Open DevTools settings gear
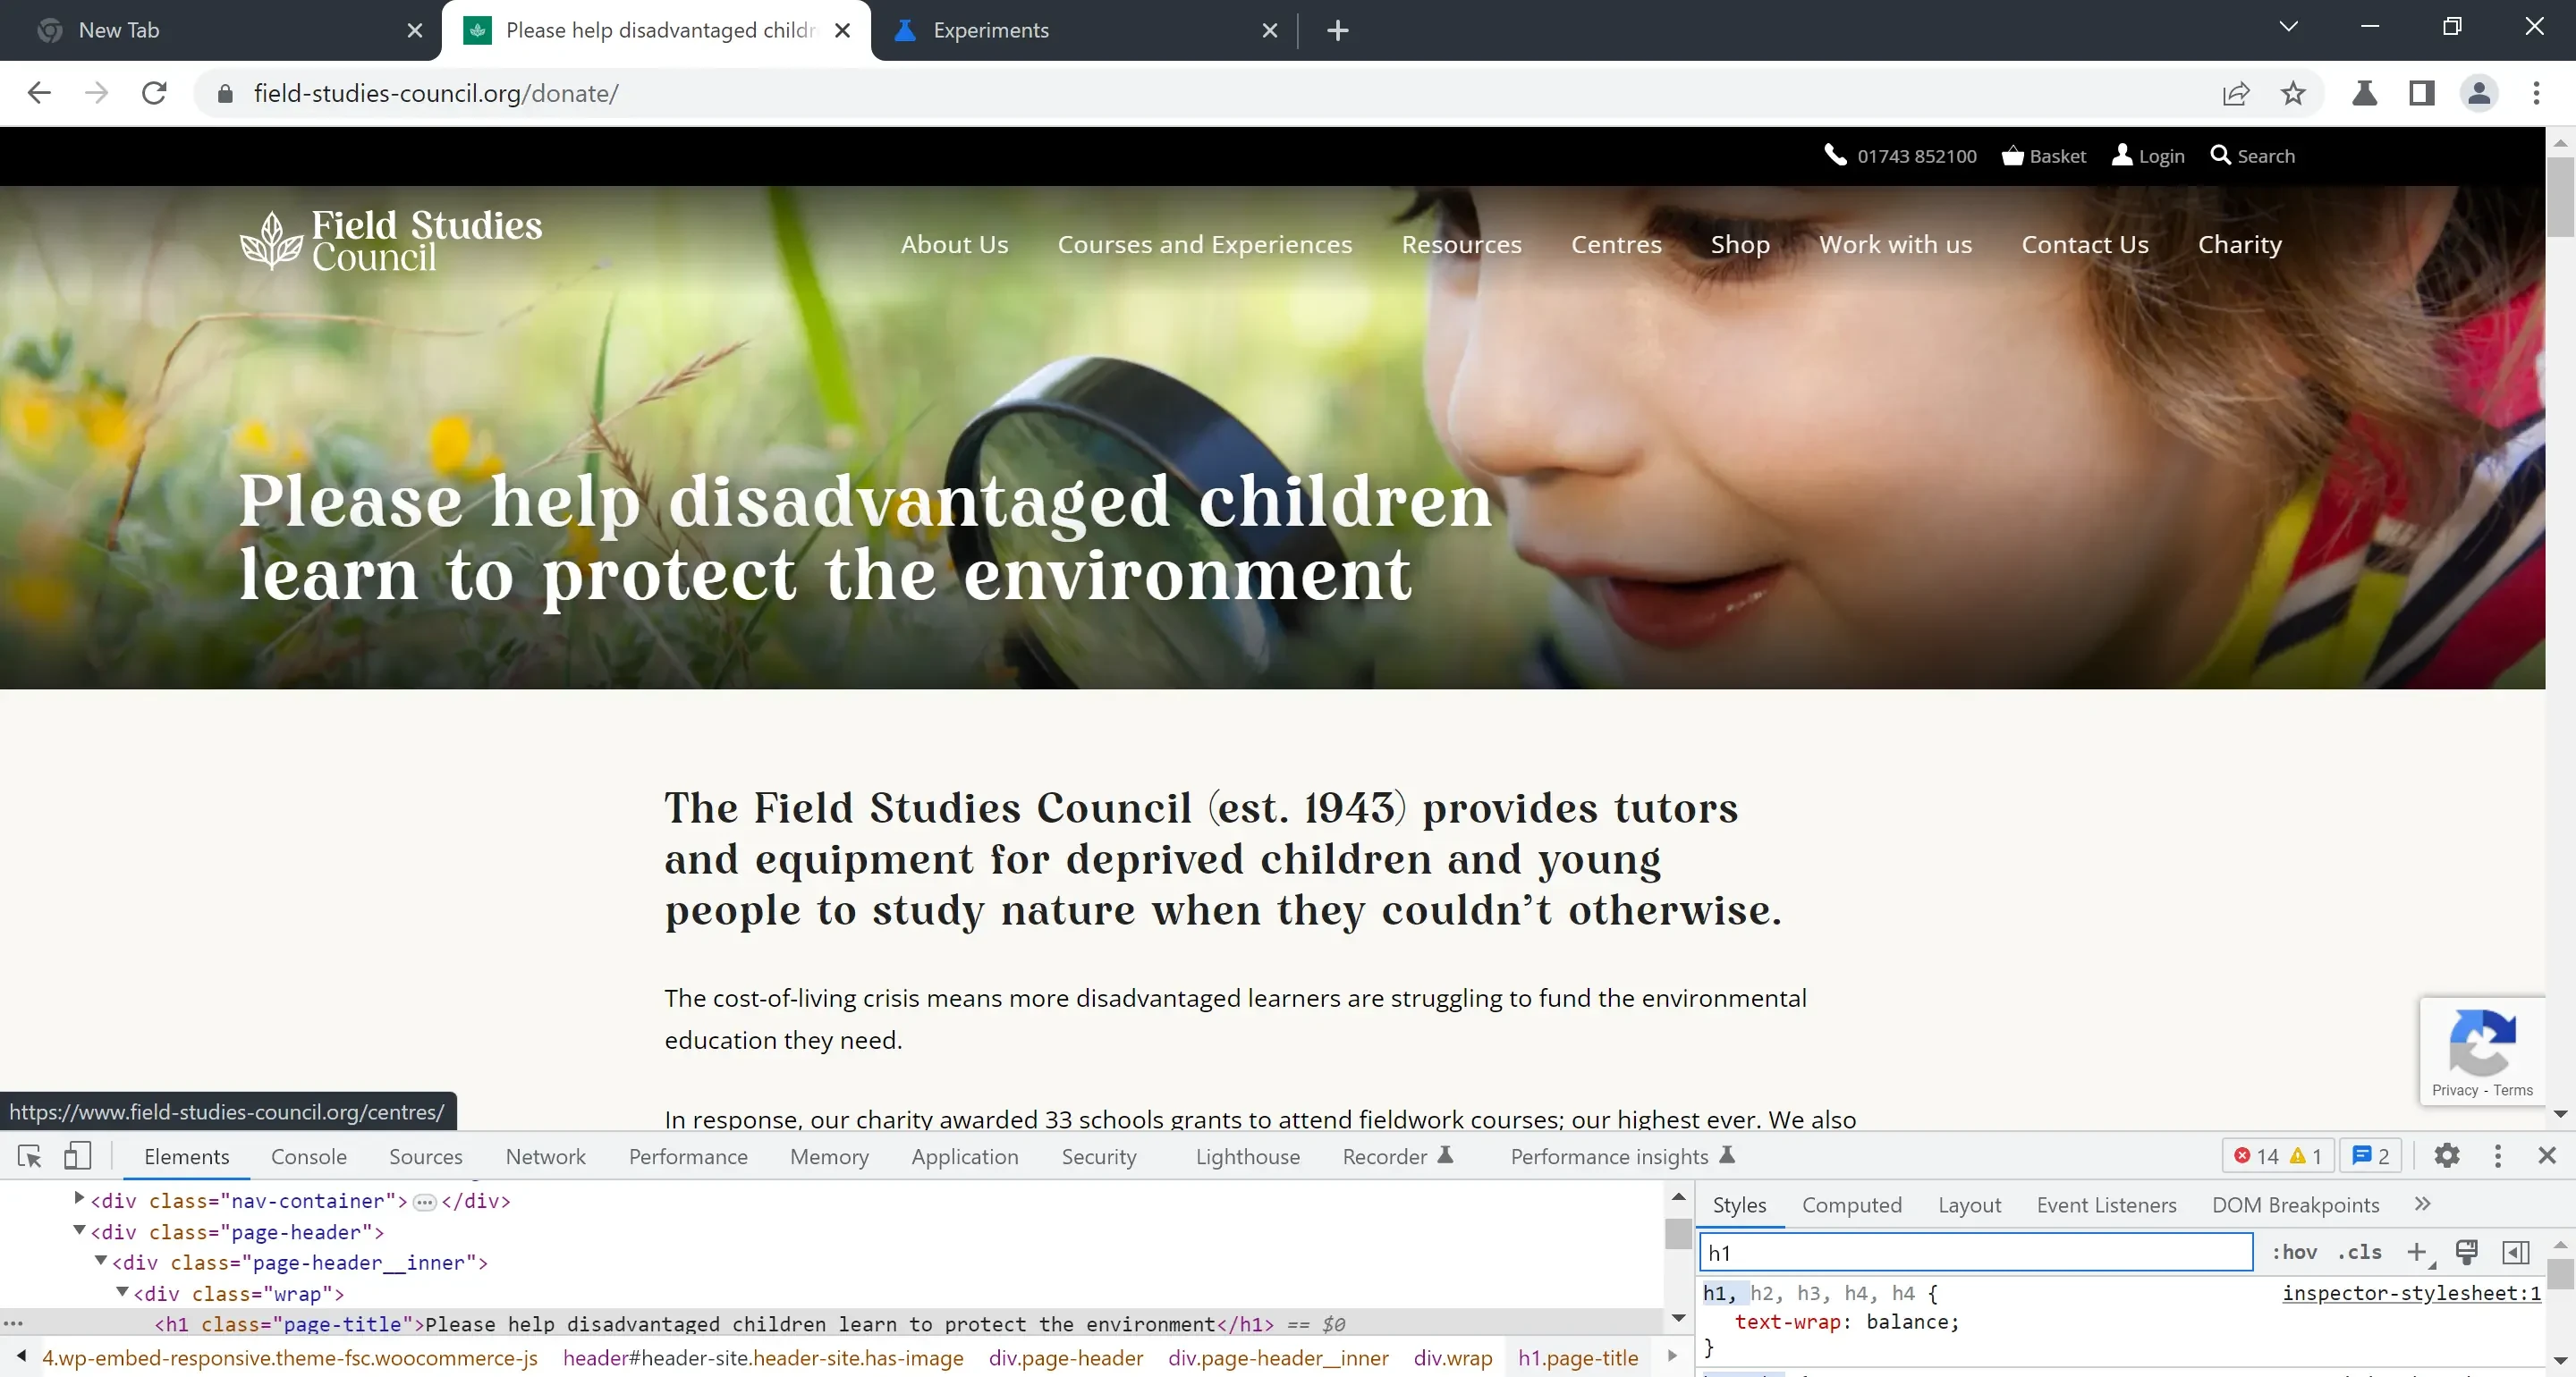This screenshot has width=2576, height=1377. [x=2446, y=1156]
